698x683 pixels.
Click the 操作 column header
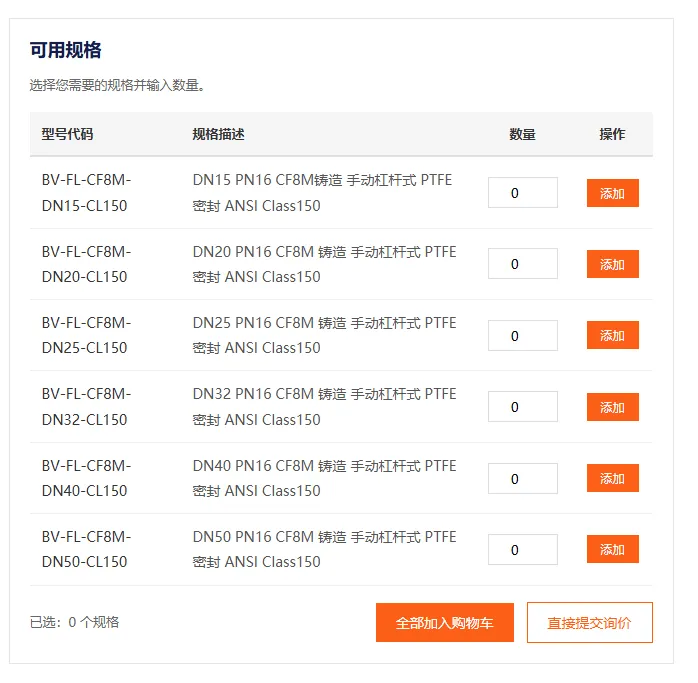click(612, 134)
